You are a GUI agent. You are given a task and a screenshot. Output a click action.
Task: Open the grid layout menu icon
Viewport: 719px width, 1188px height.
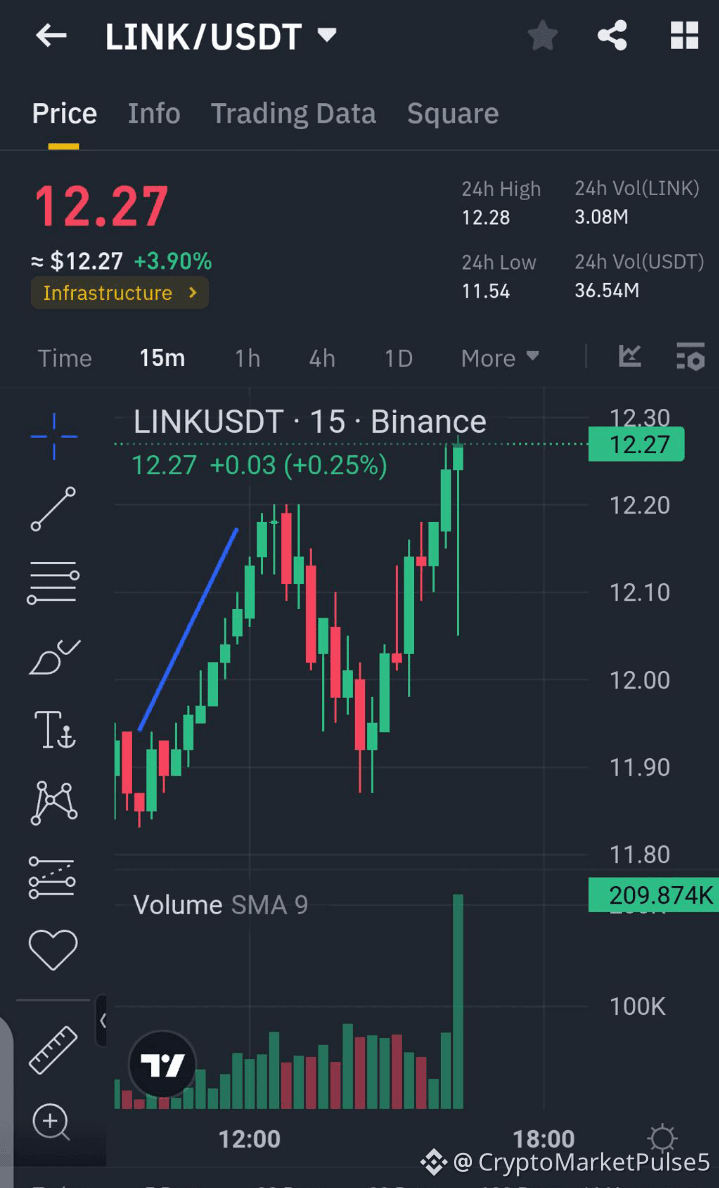(x=684, y=36)
